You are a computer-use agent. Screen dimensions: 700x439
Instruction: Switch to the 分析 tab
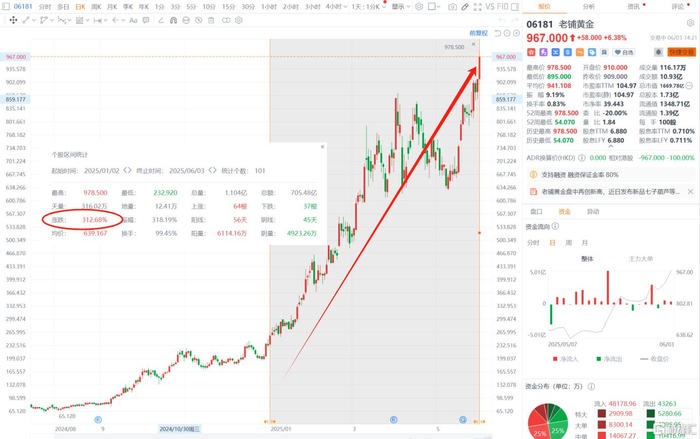point(588,7)
